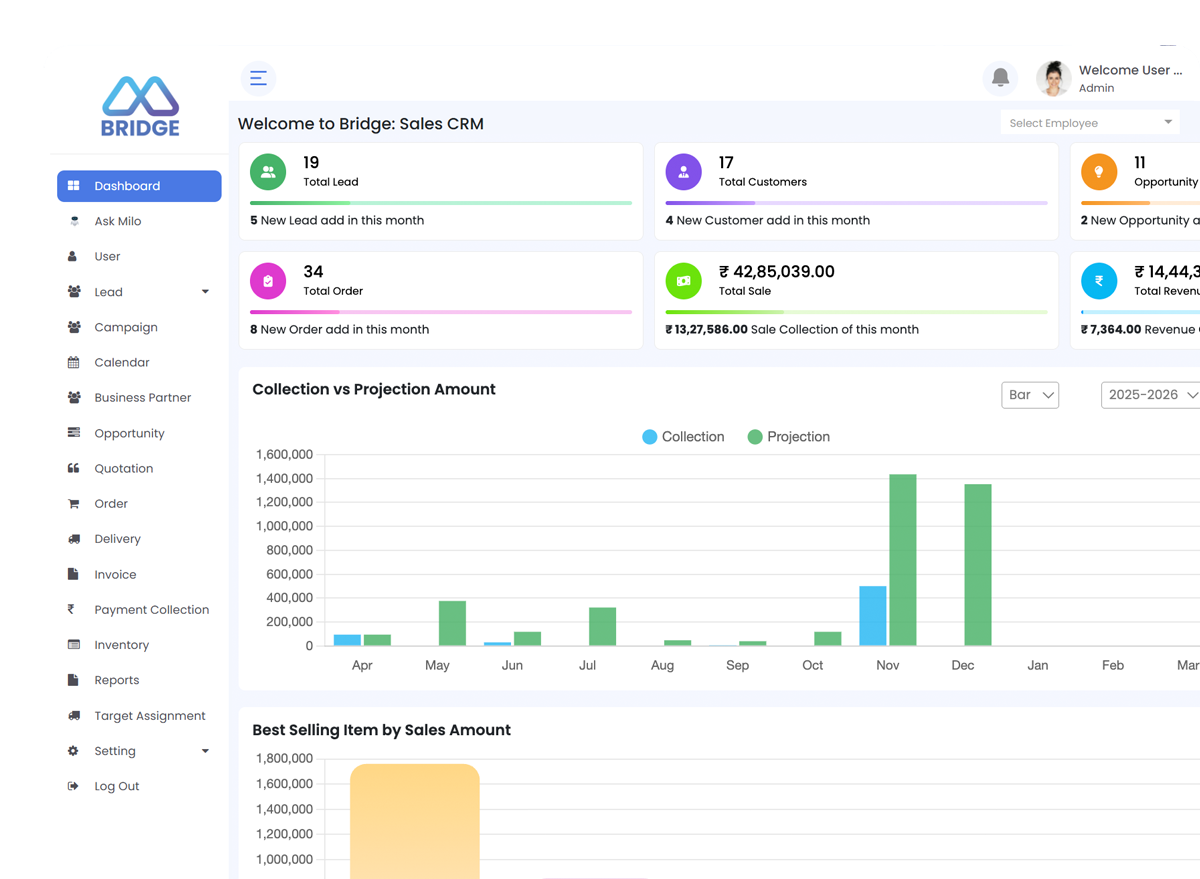Toggle Projection series in chart legend
This screenshot has width=1200, height=879.
[x=789, y=437]
